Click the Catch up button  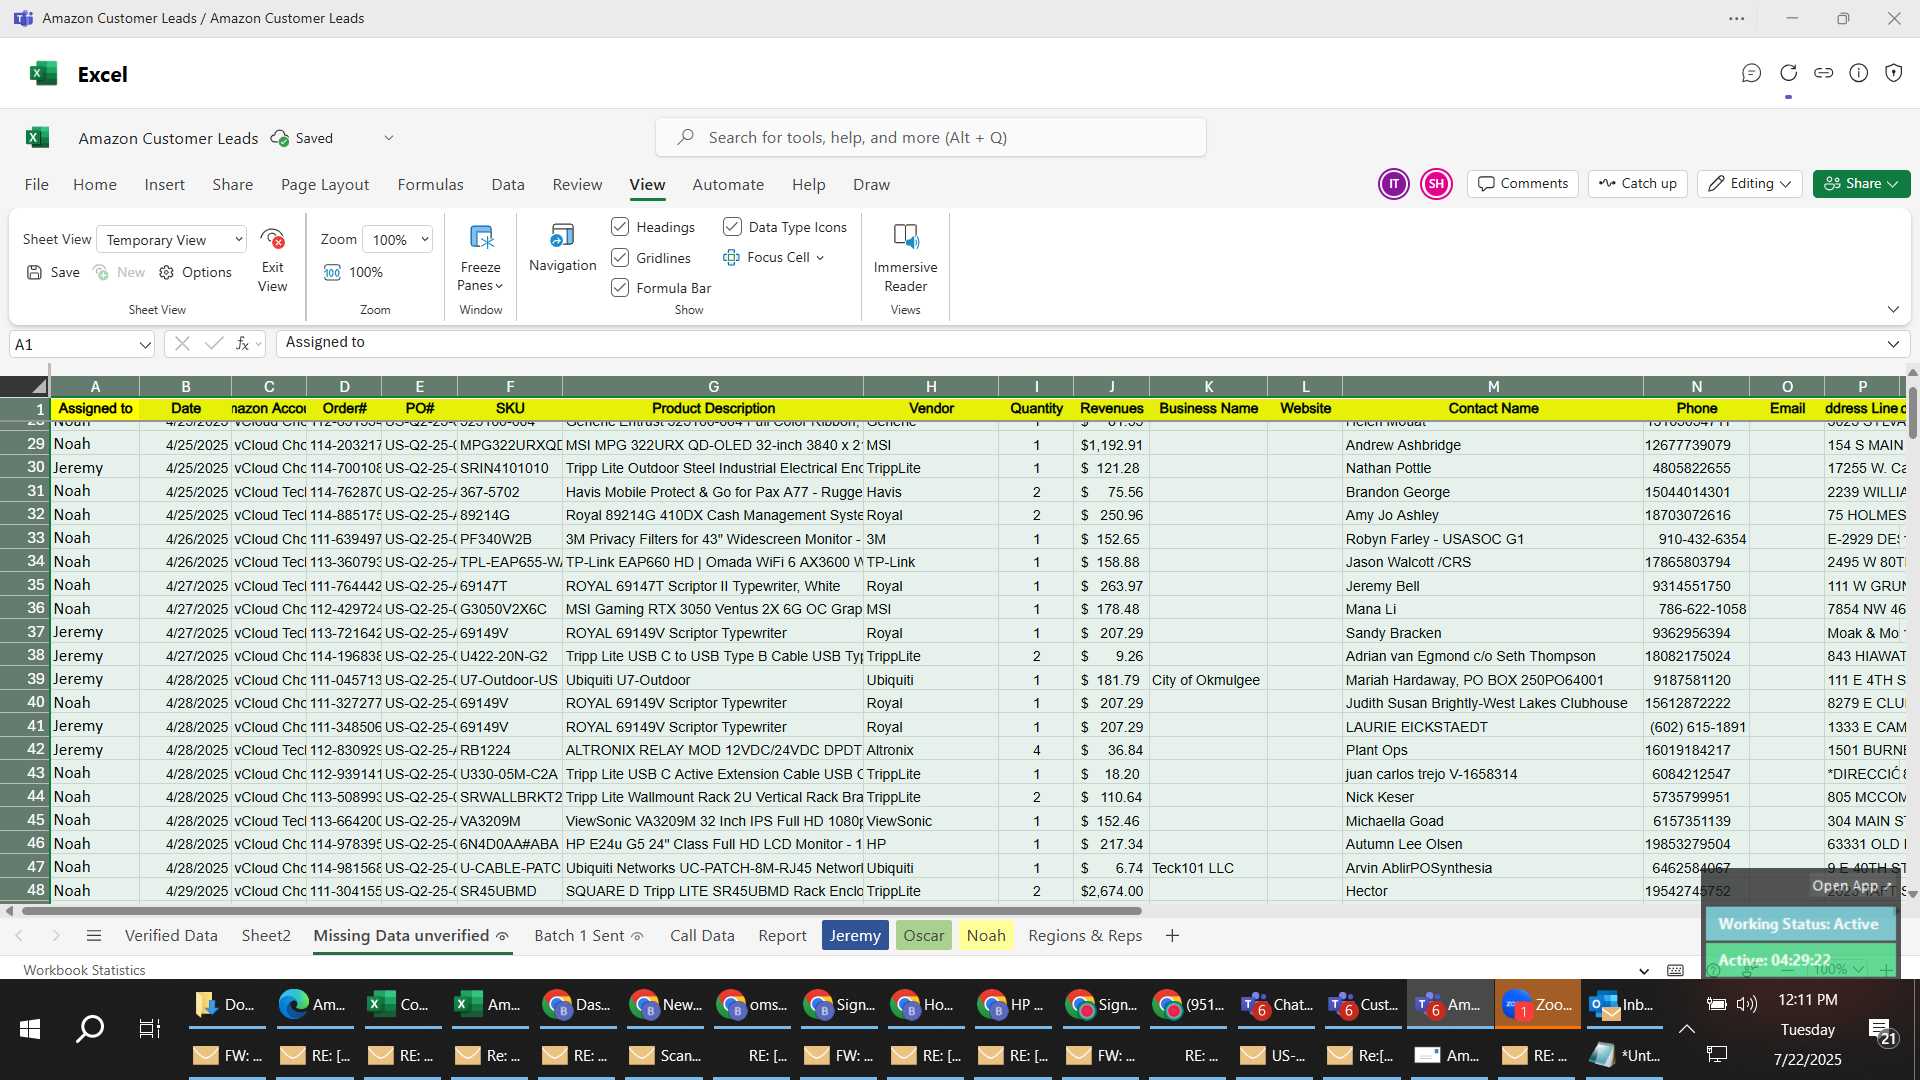[x=1637, y=184]
